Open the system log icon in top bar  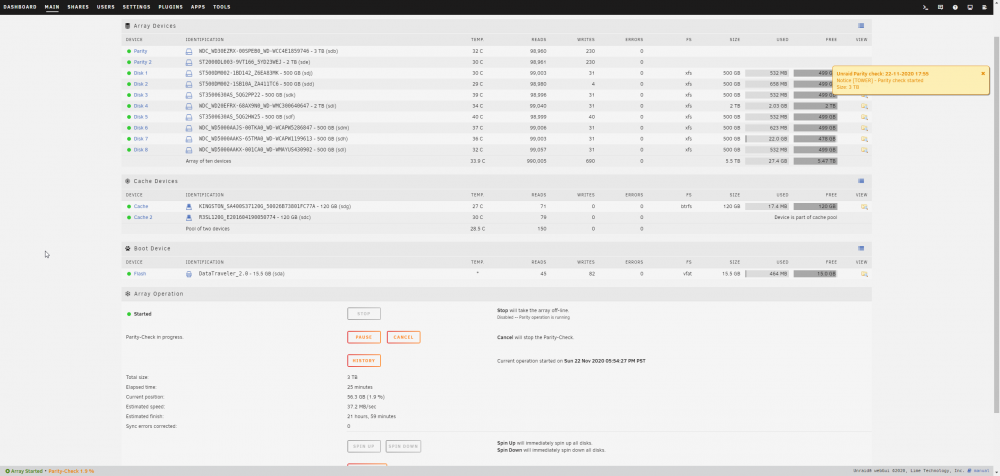coord(985,7)
